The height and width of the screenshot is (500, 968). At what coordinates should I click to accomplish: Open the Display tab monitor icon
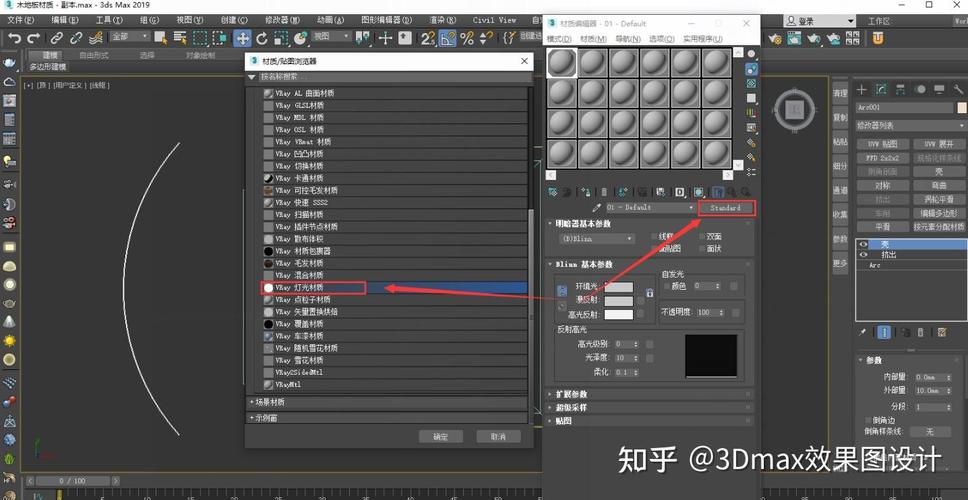click(x=939, y=90)
